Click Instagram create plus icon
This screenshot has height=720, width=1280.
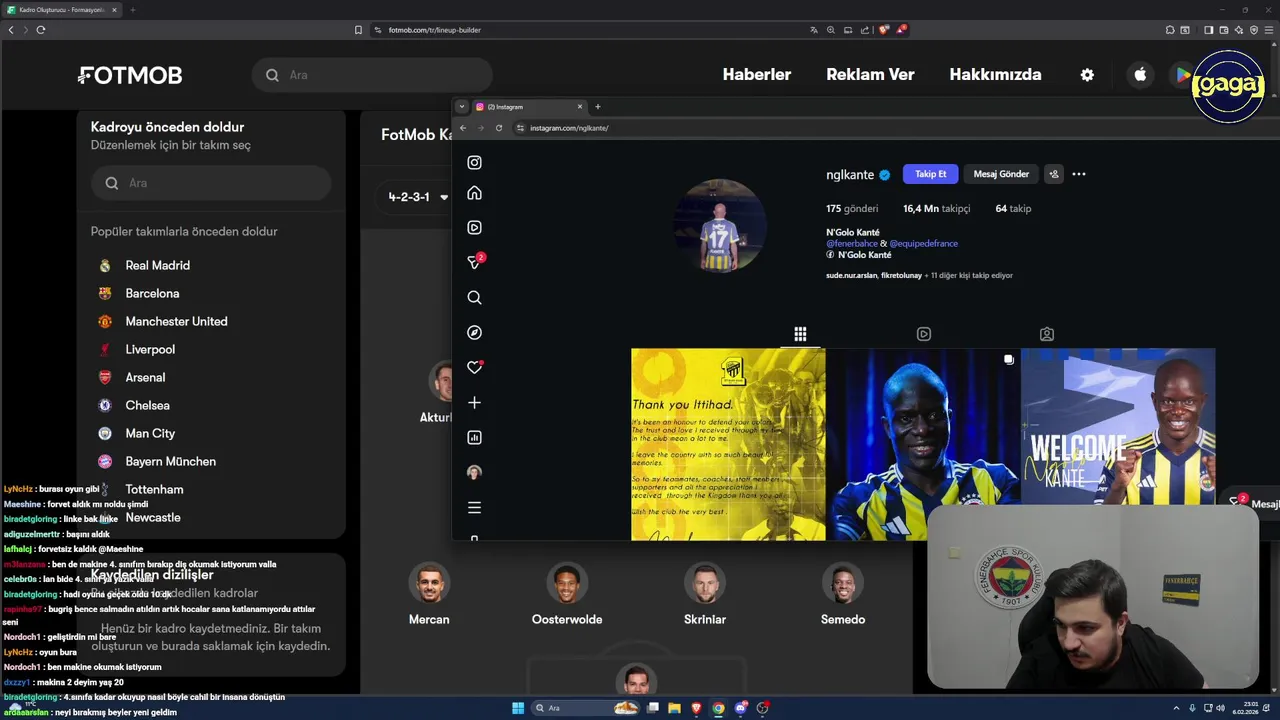pyautogui.click(x=474, y=402)
